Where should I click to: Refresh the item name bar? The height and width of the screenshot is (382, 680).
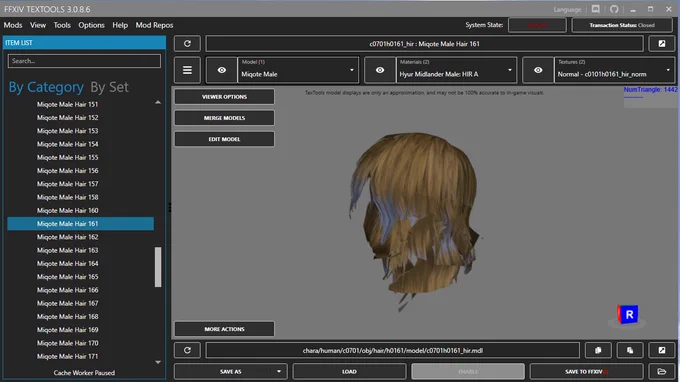[187, 44]
